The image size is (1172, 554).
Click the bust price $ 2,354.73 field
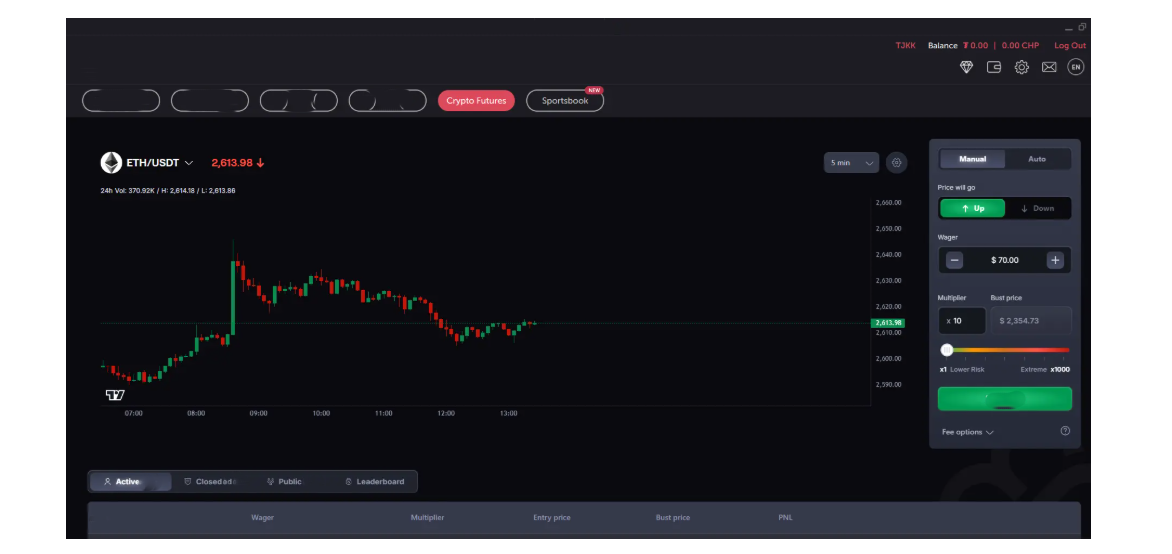point(1031,321)
